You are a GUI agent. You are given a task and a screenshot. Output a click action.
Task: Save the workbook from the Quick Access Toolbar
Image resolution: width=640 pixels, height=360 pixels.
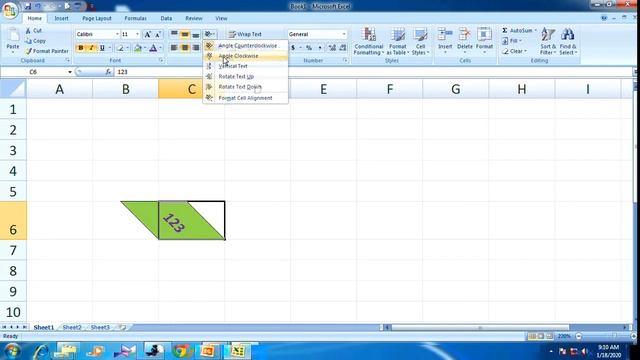pos(28,6)
